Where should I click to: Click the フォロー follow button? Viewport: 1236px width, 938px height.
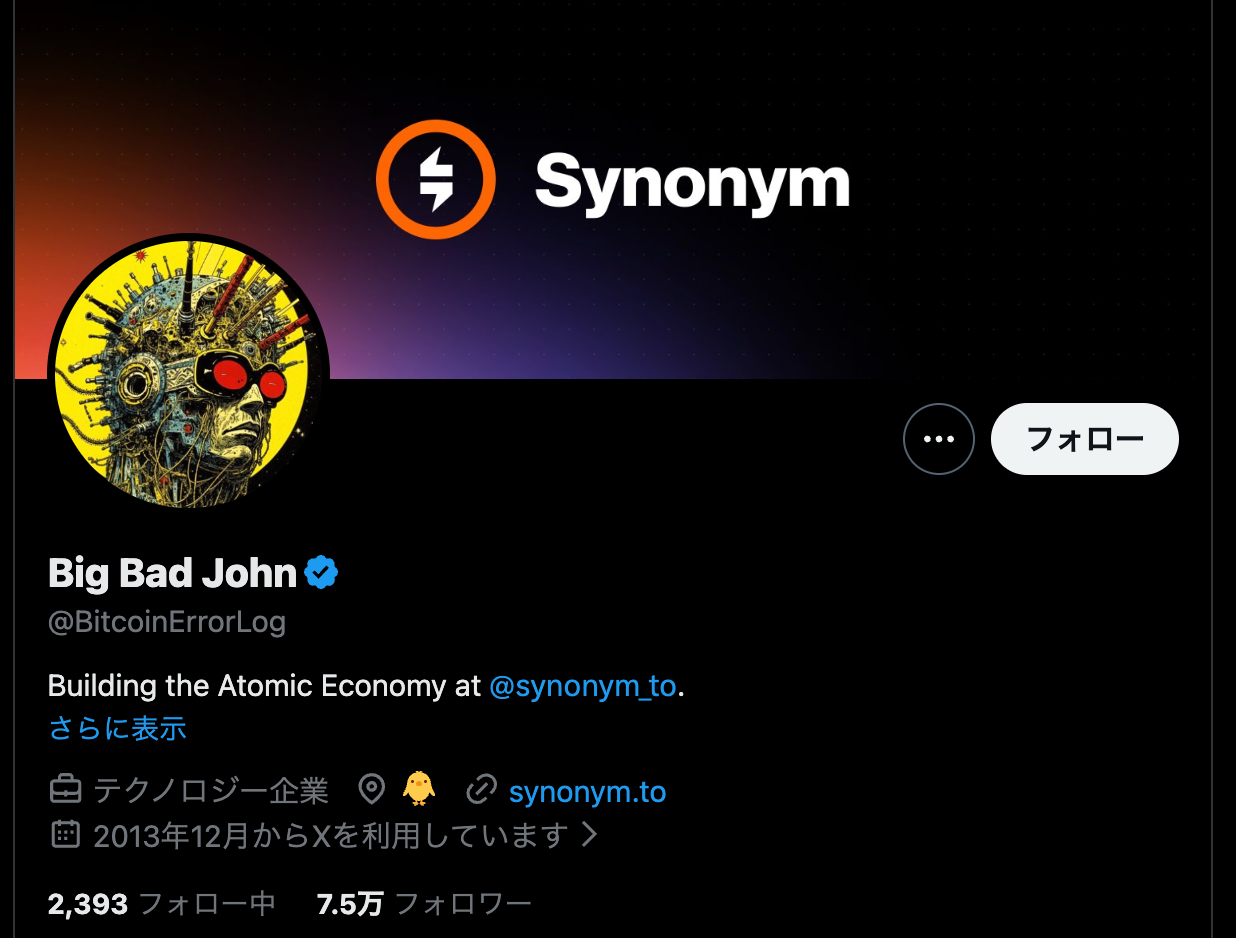(1084, 439)
